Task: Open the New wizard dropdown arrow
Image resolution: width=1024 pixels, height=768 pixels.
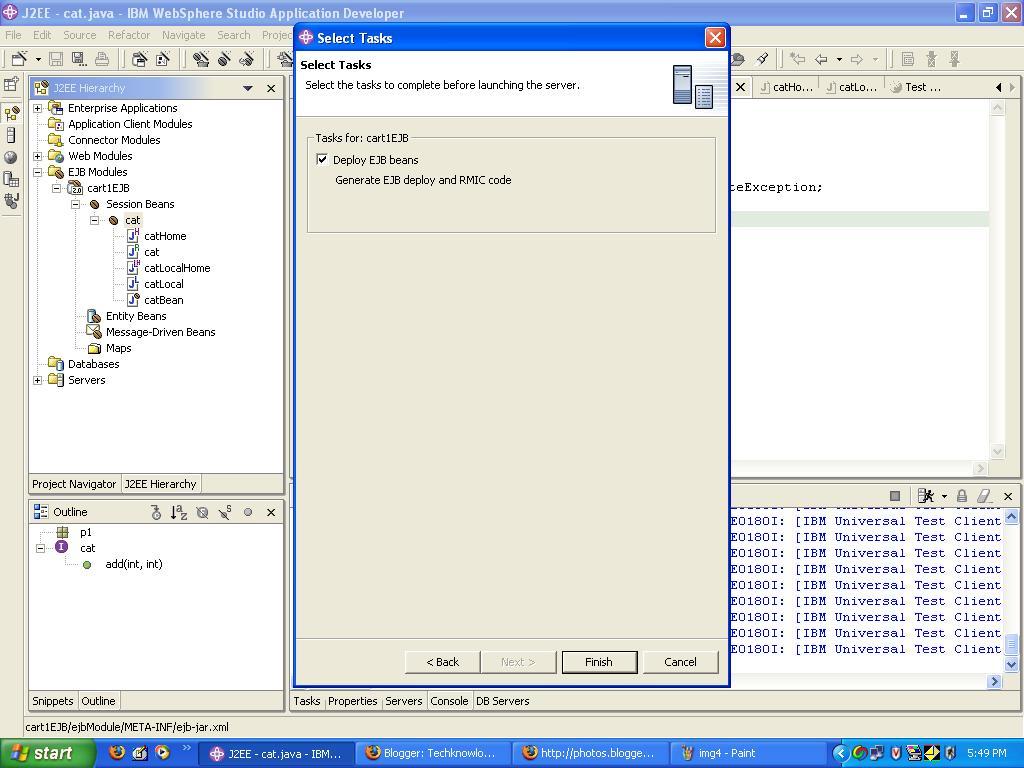Action: click(x=38, y=59)
